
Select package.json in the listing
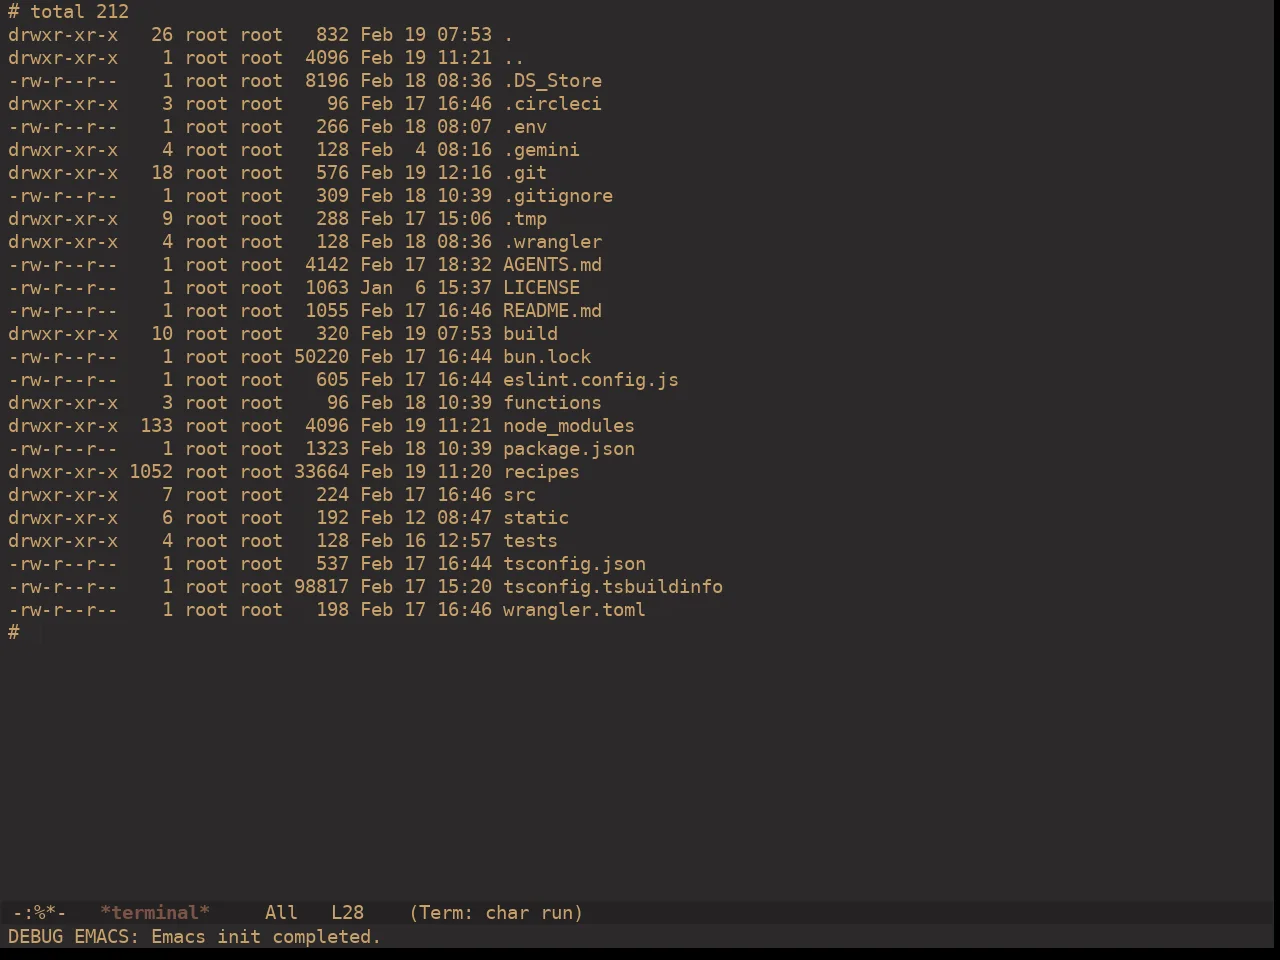pos(569,449)
